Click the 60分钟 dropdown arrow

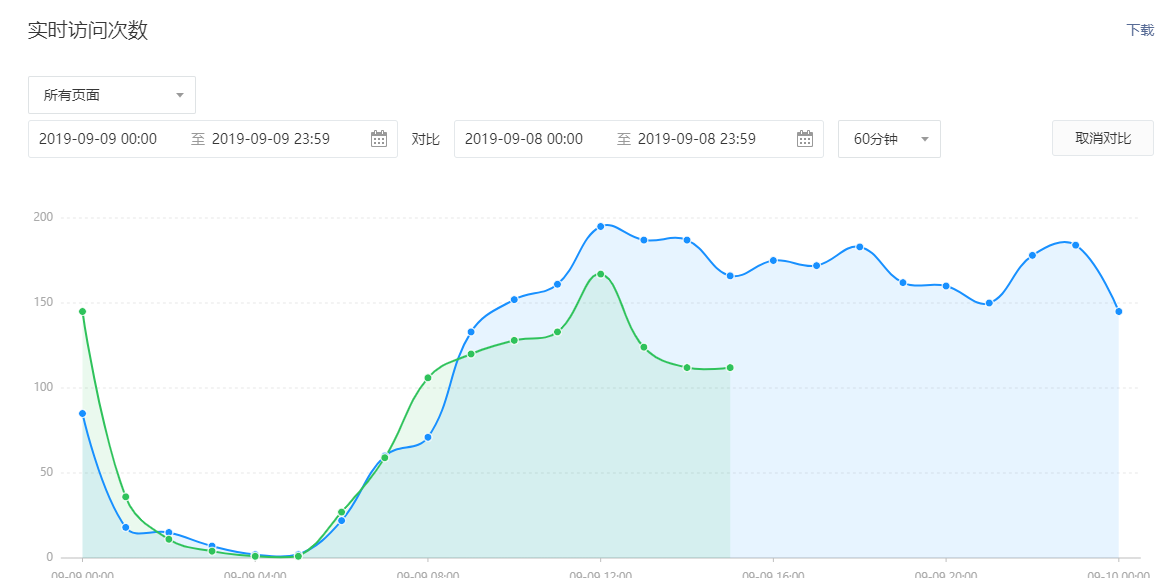tap(924, 139)
